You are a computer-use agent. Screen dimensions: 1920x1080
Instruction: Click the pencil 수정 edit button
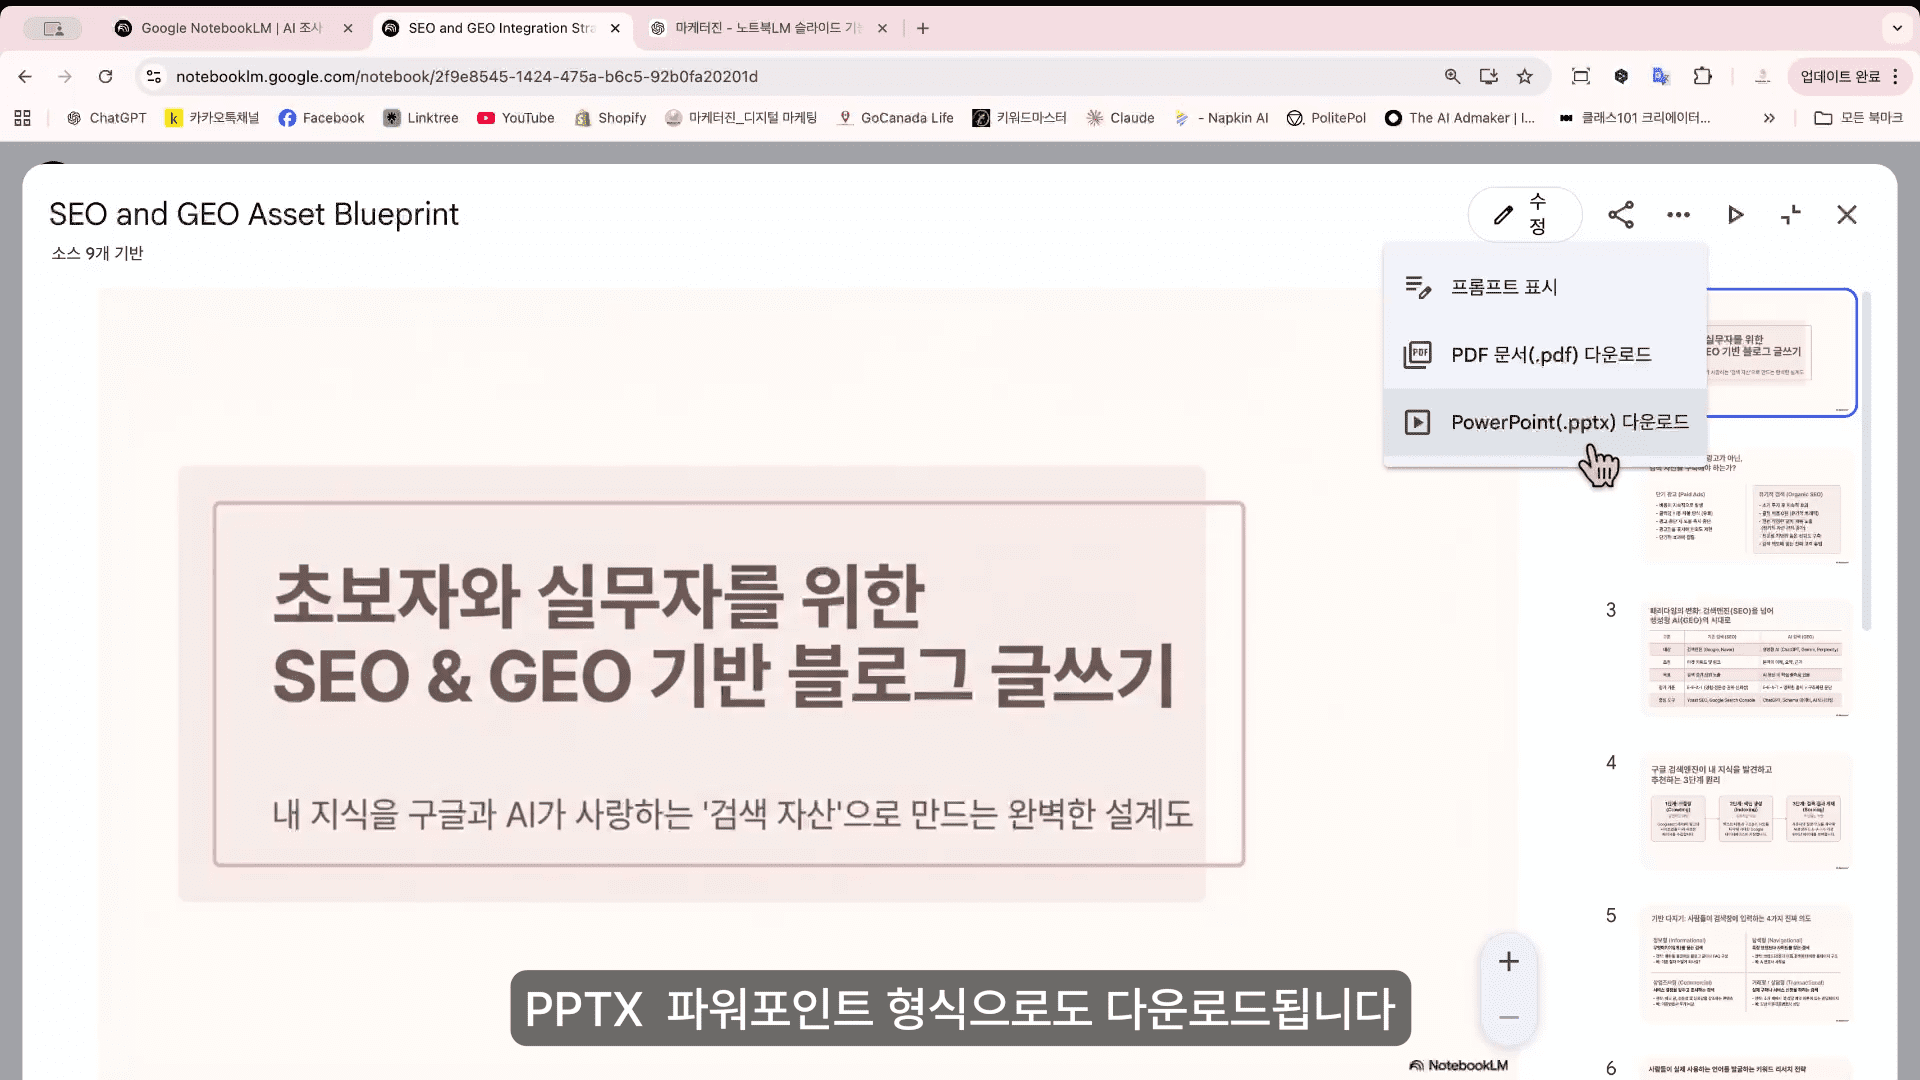coord(1524,215)
